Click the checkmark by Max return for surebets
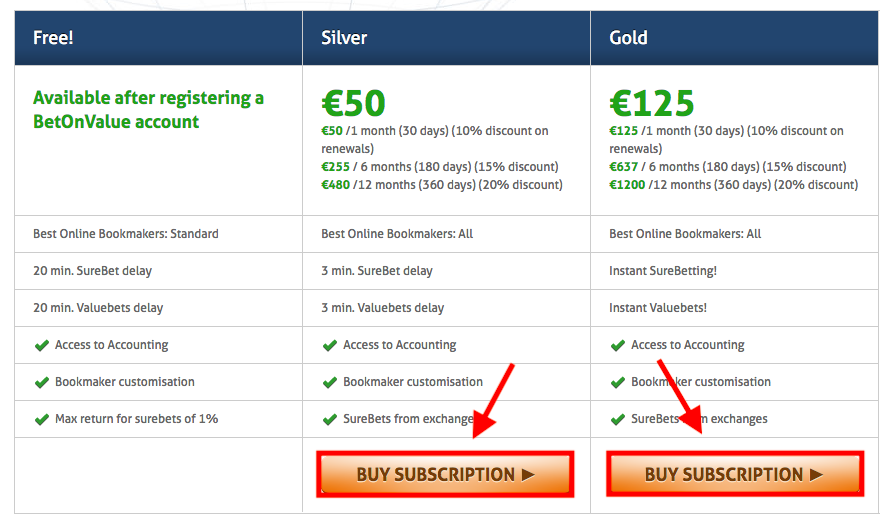The height and width of the screenshot is (529, 894). click(42, 420)
